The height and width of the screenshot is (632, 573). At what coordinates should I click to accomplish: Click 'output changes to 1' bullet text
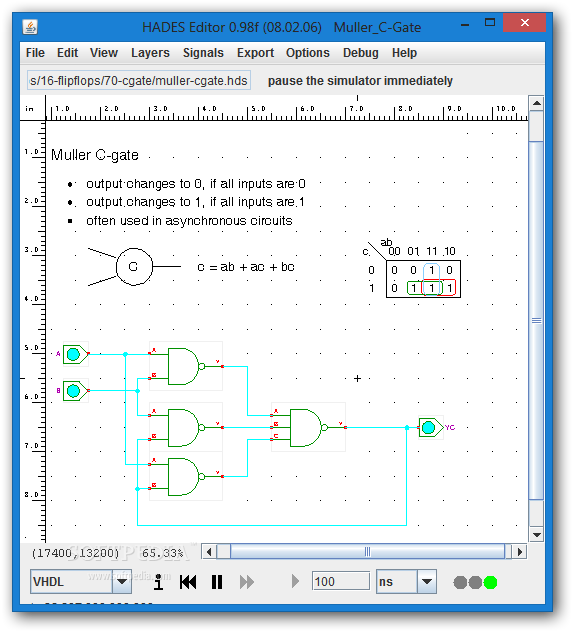click(x=195, y=202)
